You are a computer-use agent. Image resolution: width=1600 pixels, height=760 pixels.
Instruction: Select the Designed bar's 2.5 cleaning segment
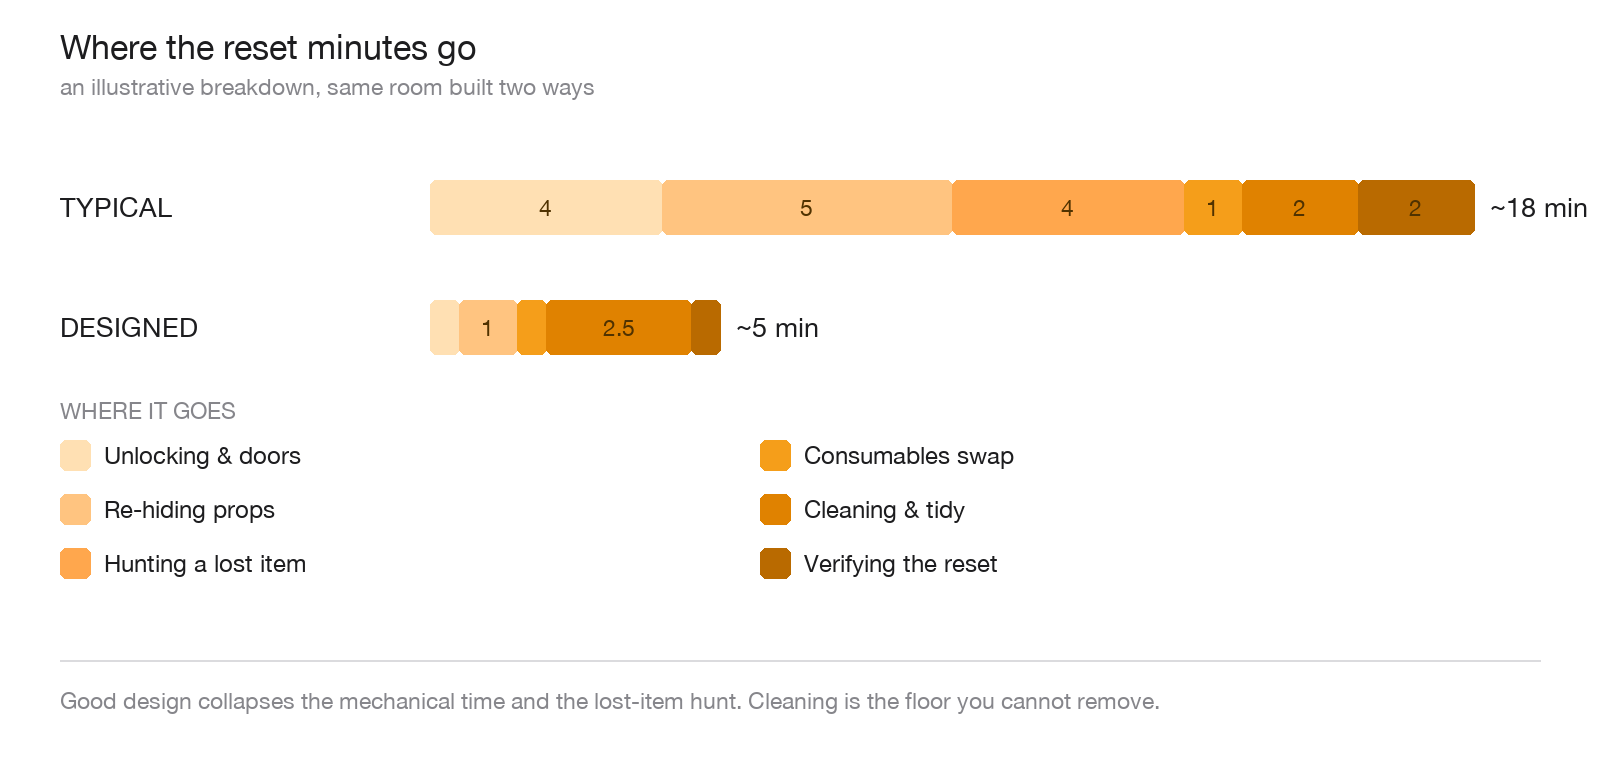(x=619, y=328)
